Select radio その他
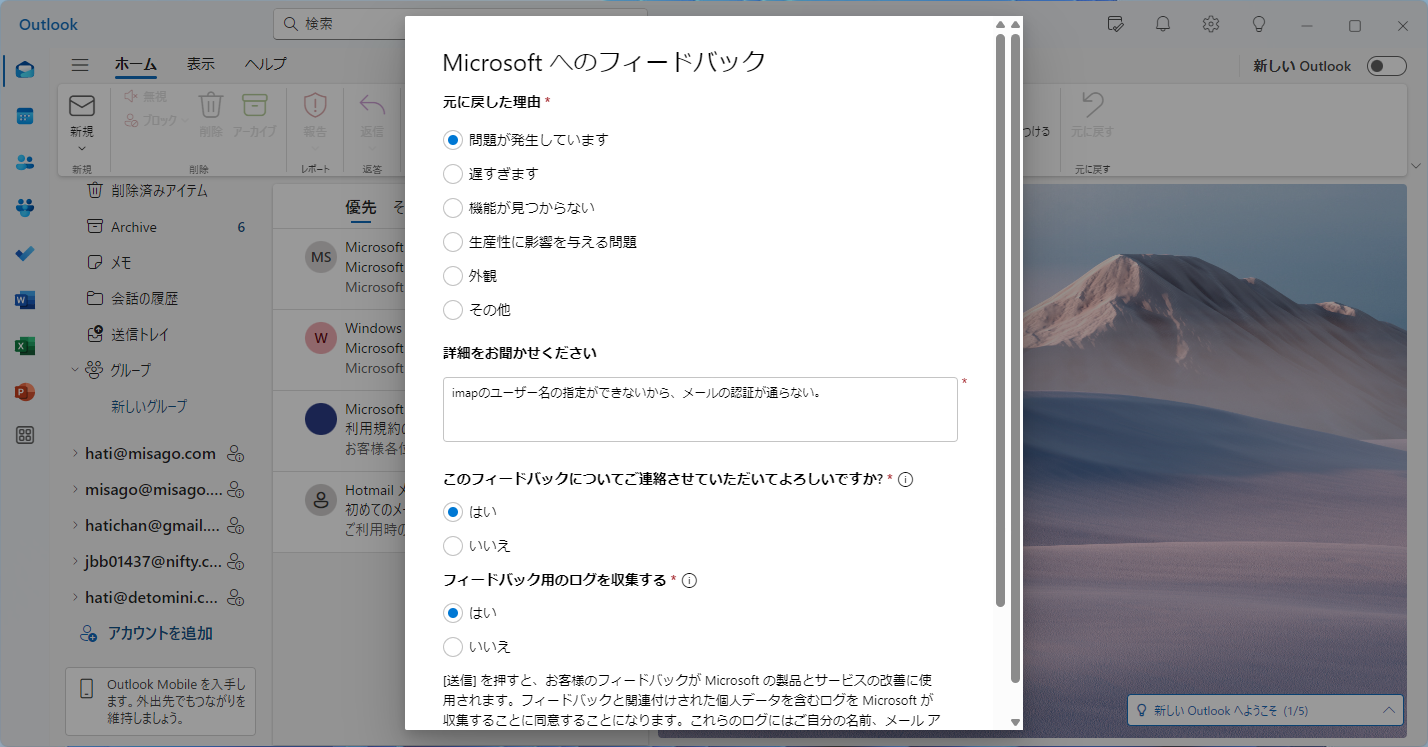1428x747 pixels. coord(453,310)
